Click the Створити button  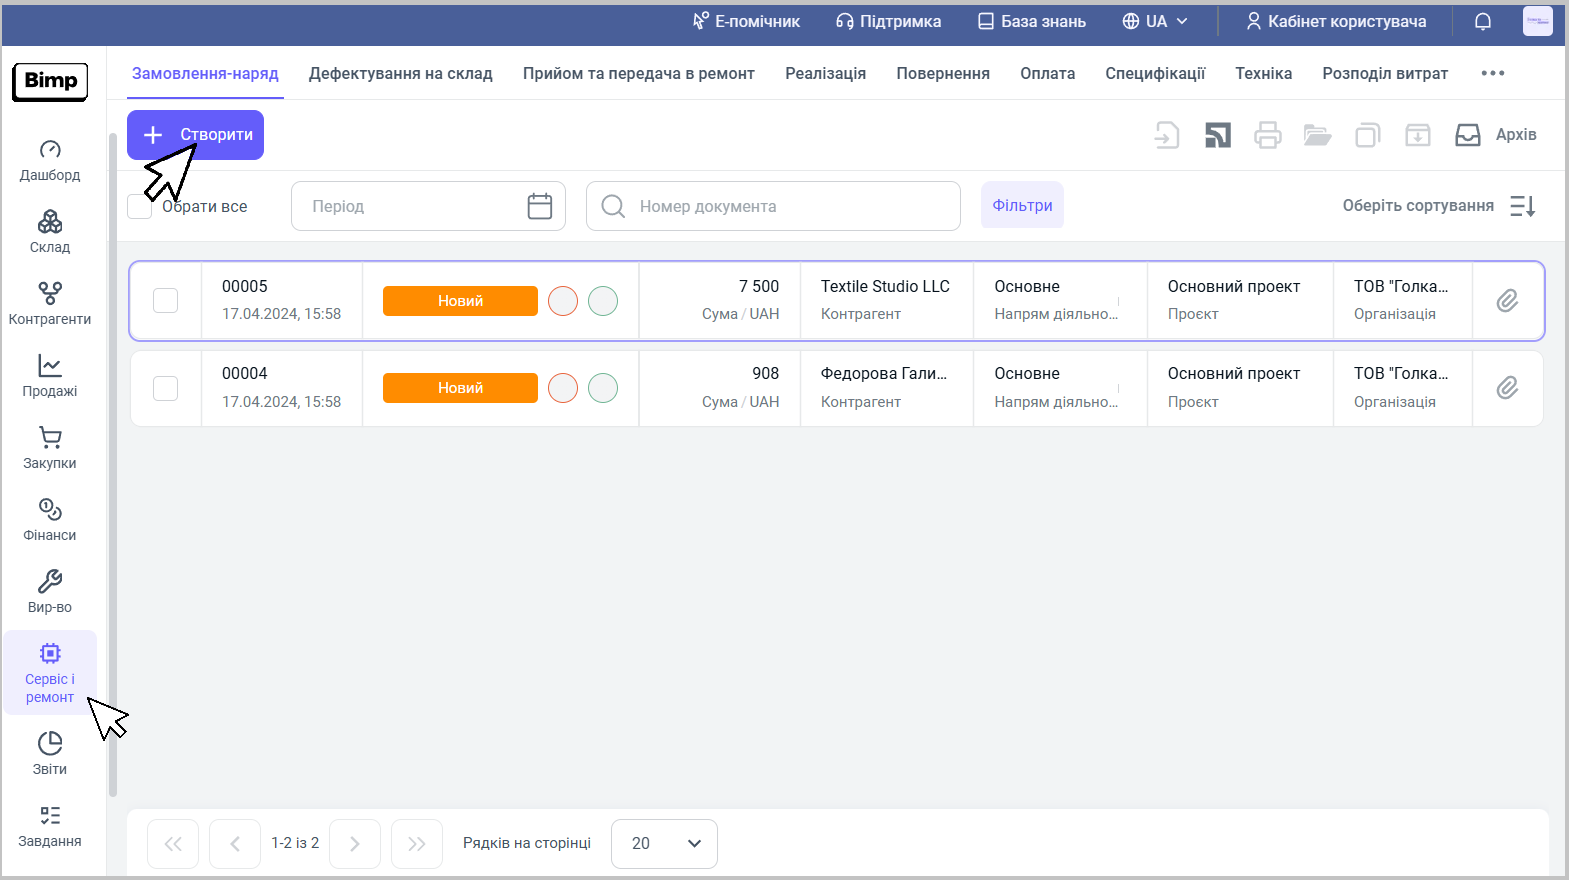coord(196,135)
